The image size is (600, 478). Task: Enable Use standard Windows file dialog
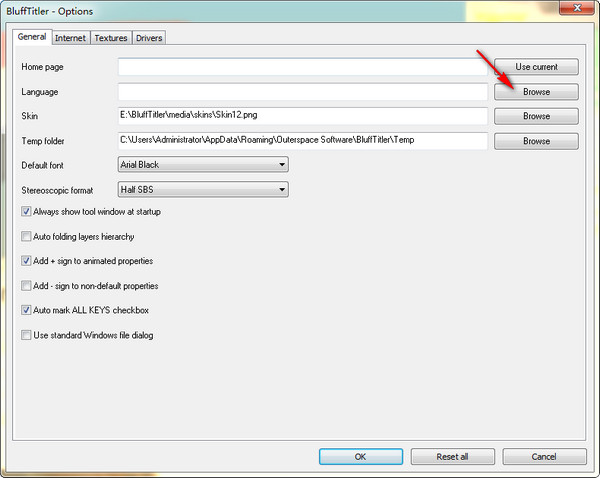[x=26, y=335]
